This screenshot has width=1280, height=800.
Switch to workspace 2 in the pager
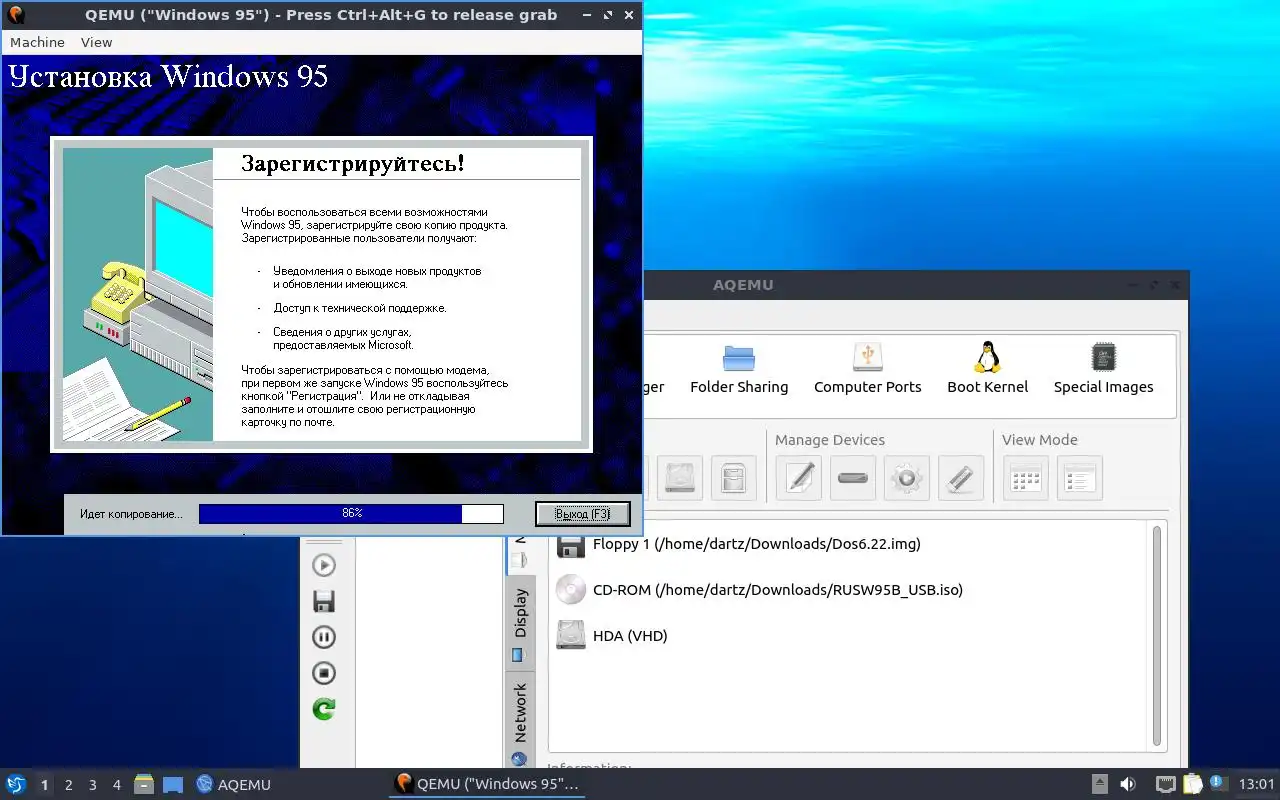coord(68,785)
